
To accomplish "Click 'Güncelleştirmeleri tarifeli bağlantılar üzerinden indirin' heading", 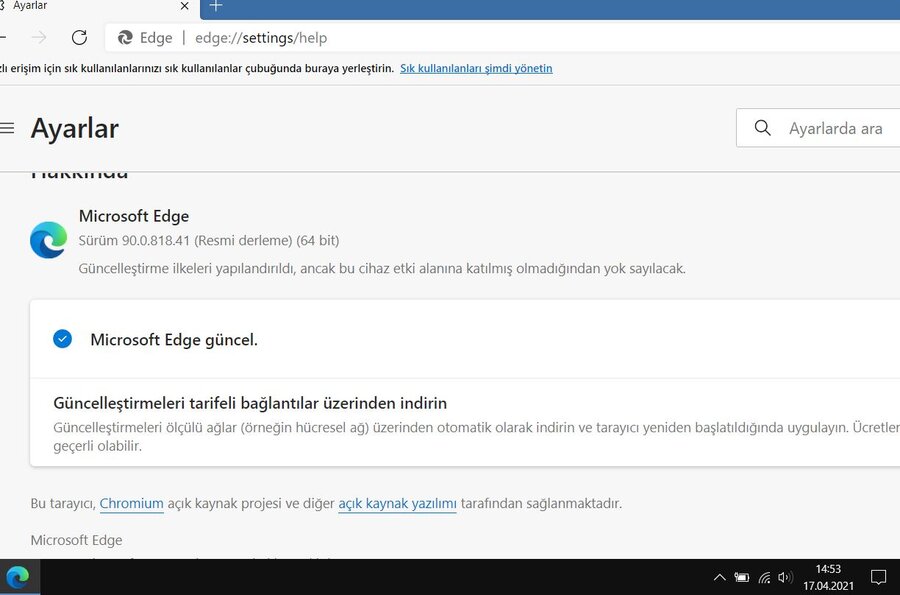I will [x=250, y=403].
